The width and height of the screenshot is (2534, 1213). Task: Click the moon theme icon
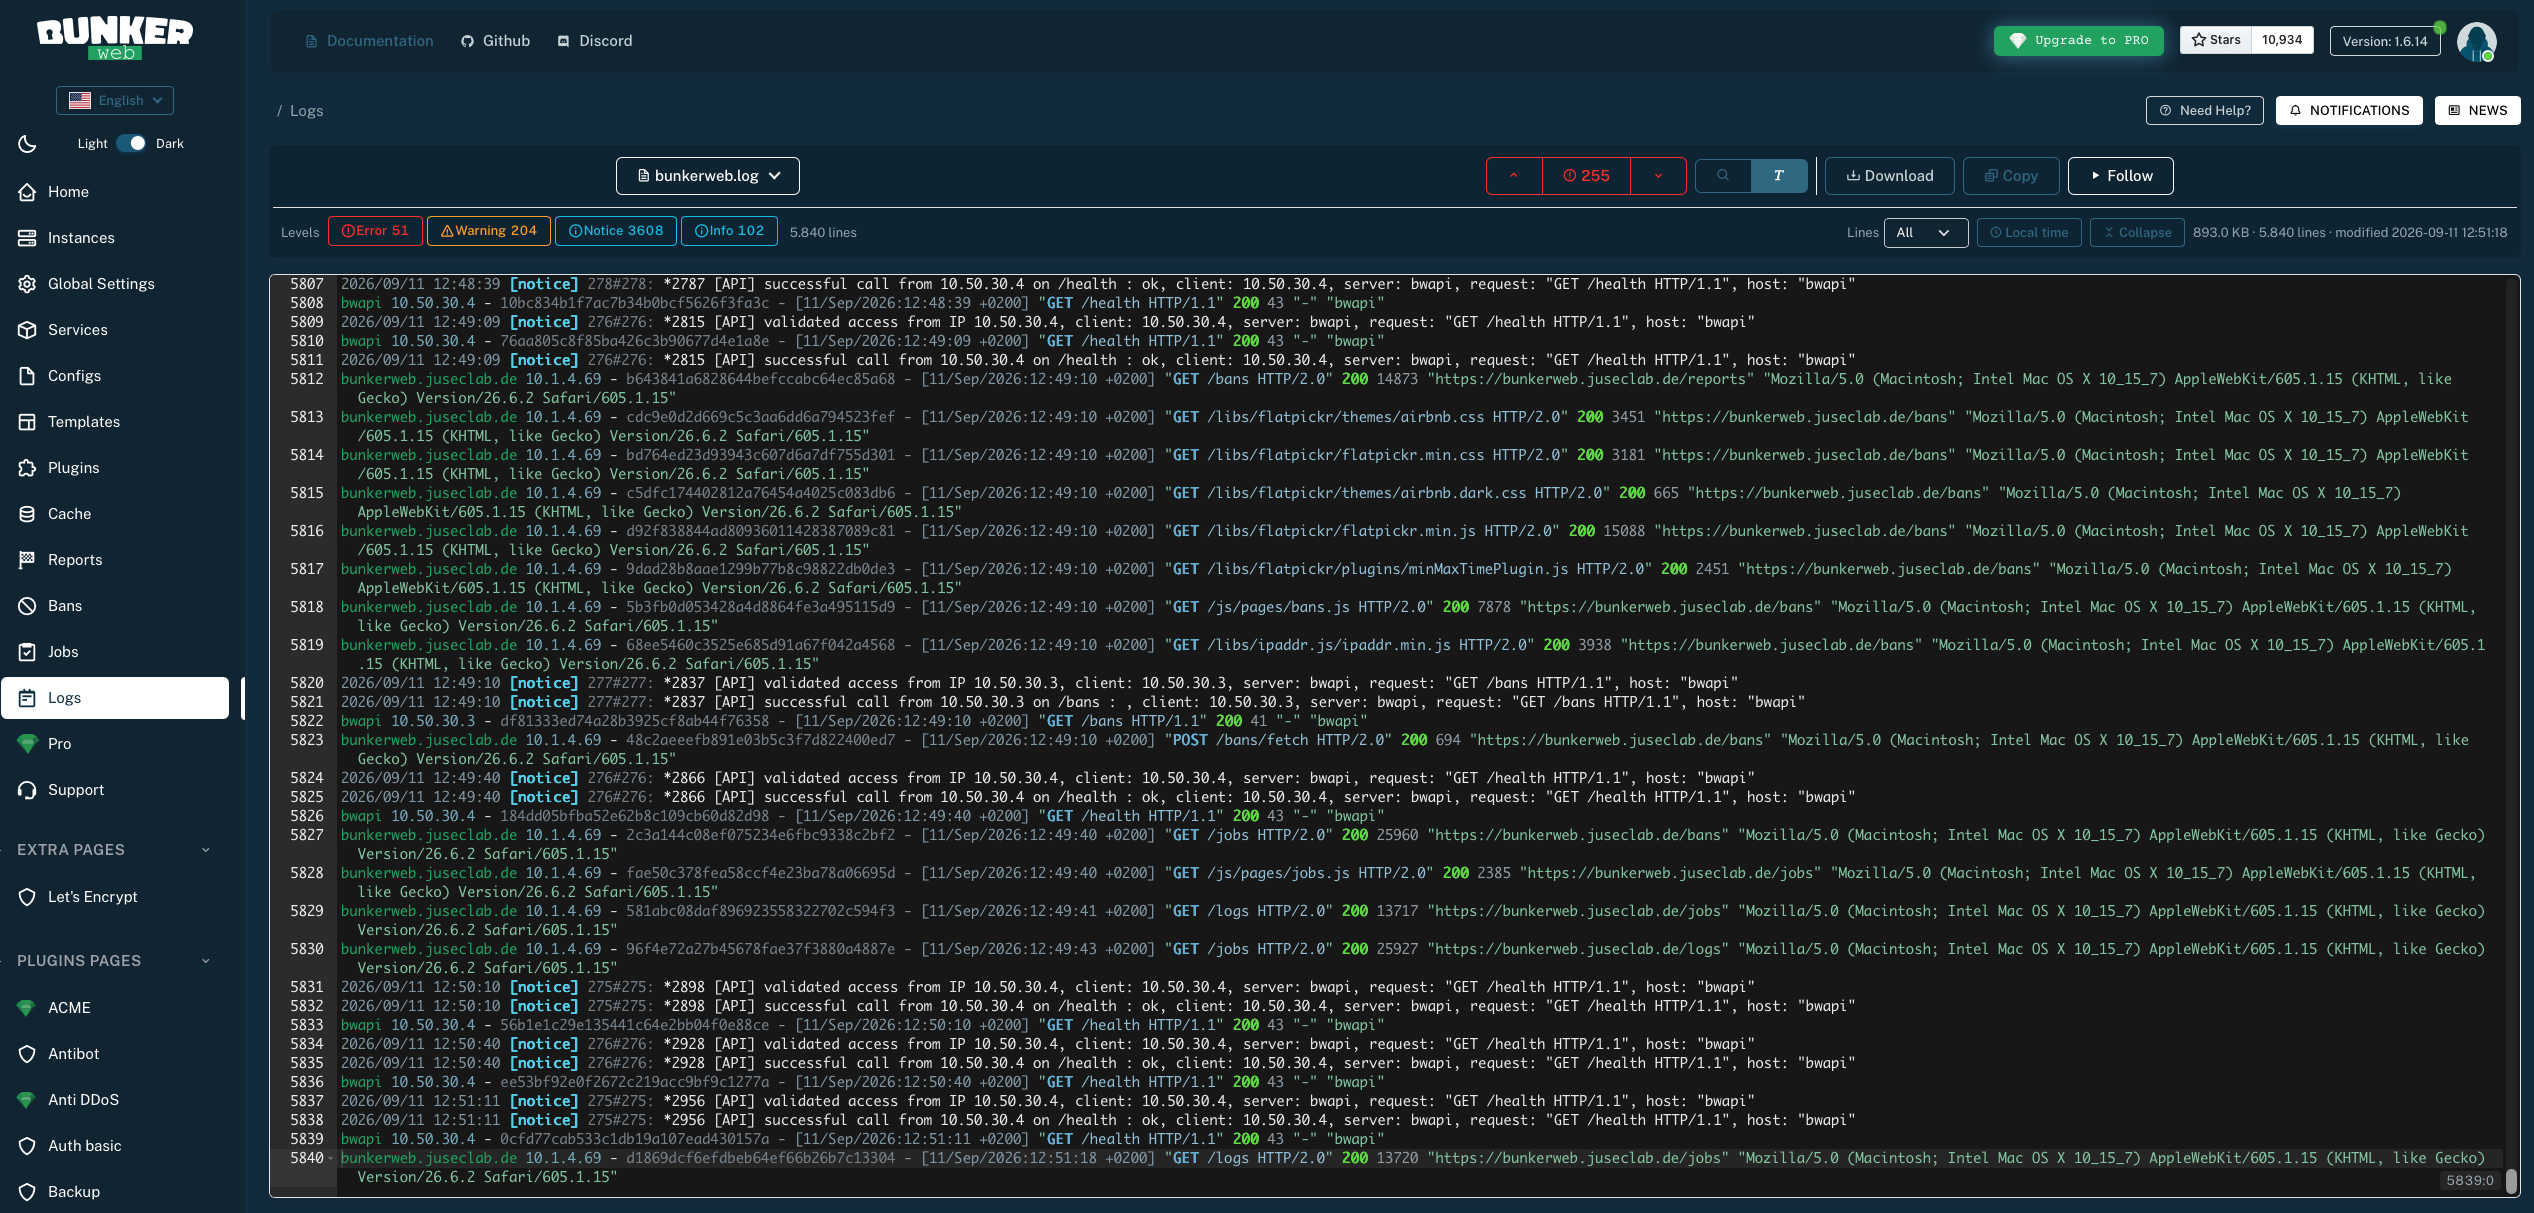[x=27, y=144]
